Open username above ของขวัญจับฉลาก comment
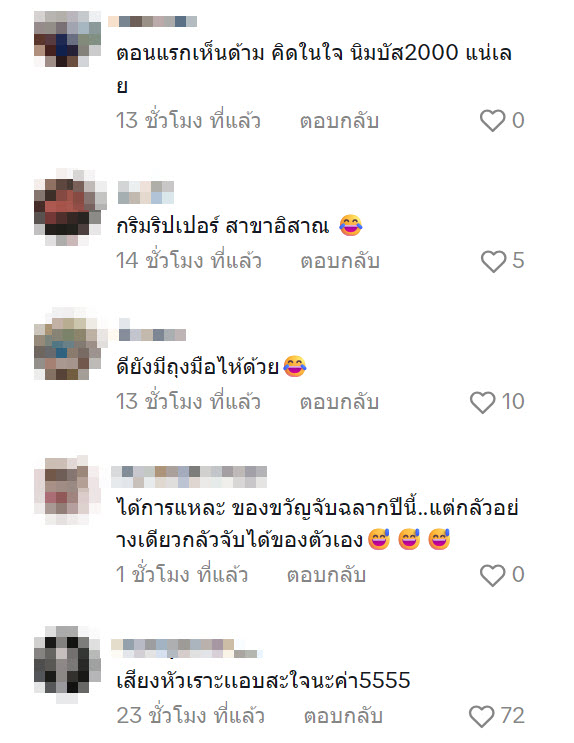 pyautogui.click(x=189, y=477)
